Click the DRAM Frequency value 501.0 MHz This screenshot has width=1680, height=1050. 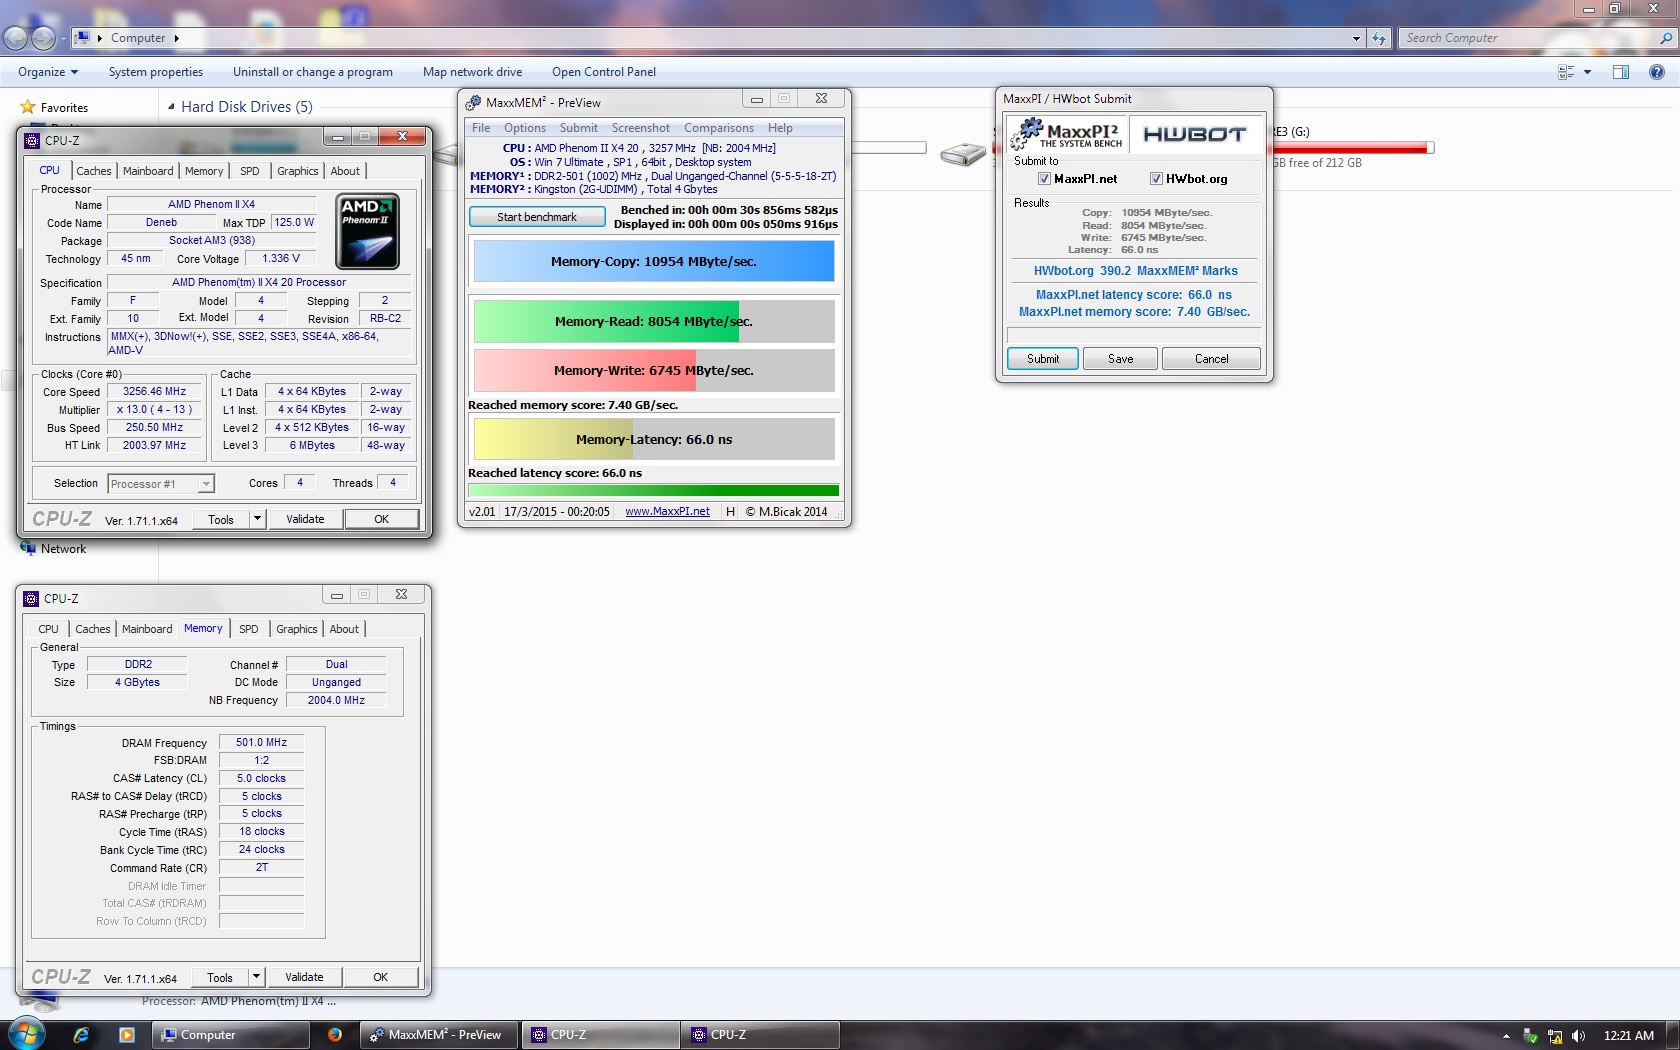(262, 743)
